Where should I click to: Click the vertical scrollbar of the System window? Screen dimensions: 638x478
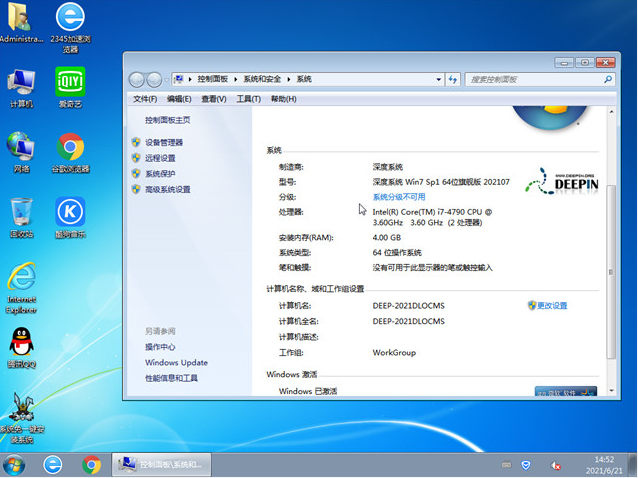(612, 250)
